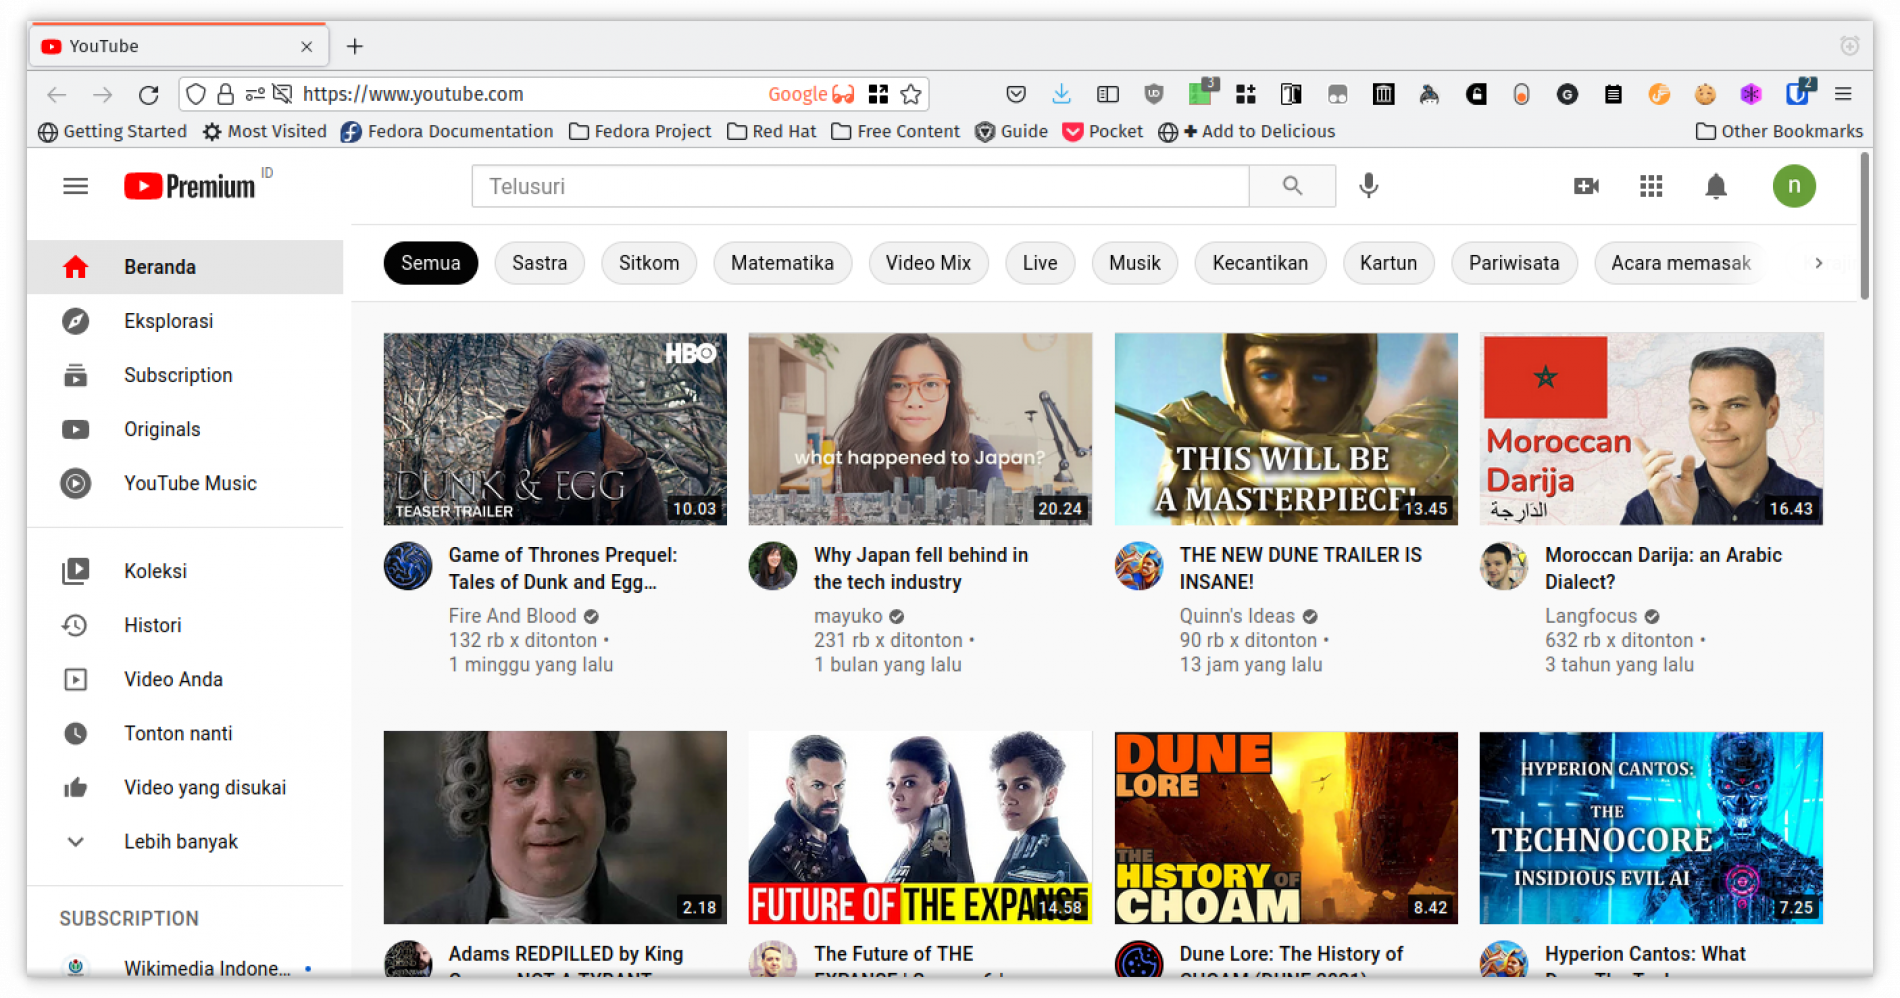Click the Beranda home icon in sidebar
Image resolution: width=1900 pixels, height=998 pixels.
coord(76,267)
